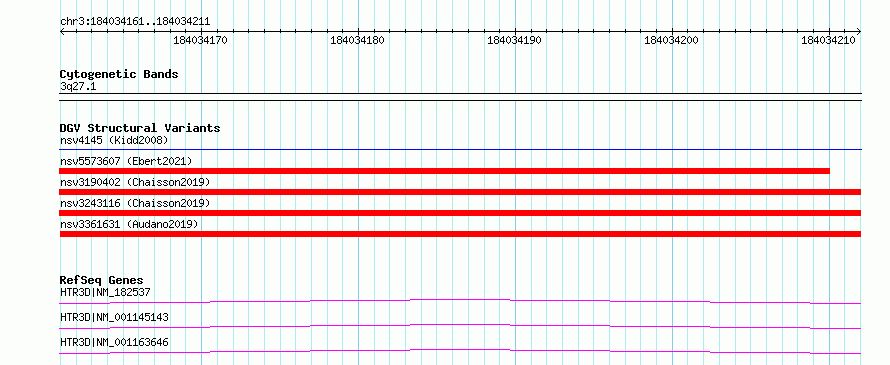Click the chr3:184034161..184034211 region label
This screenshot has height=365, width=890.
click(x=135, y=22)
